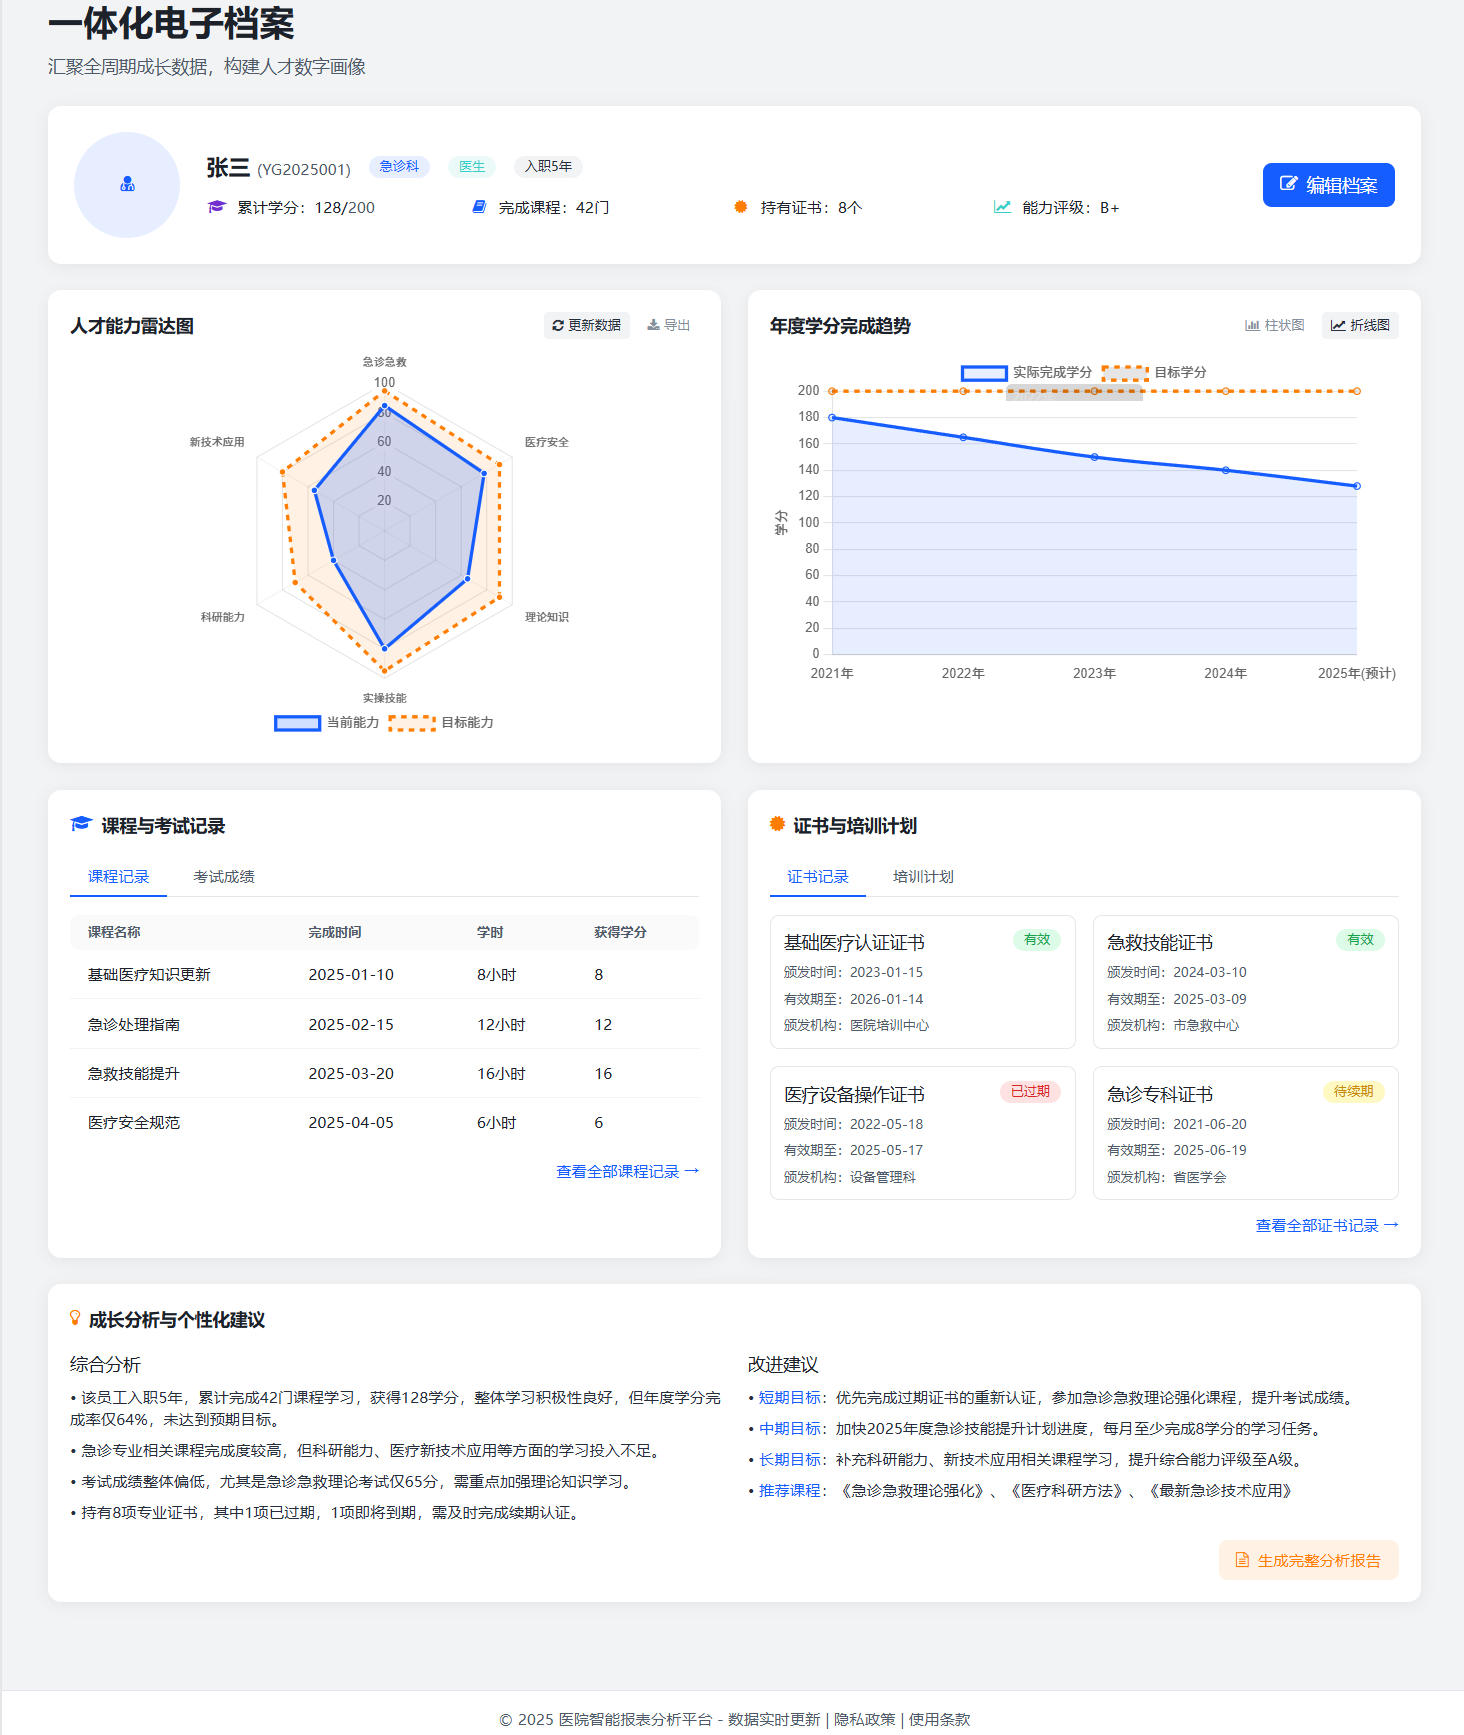Viewport: 1464px width, 1735px height.
Task: Switch trend chart to 折线图 view
Action: coord(1360,325)
